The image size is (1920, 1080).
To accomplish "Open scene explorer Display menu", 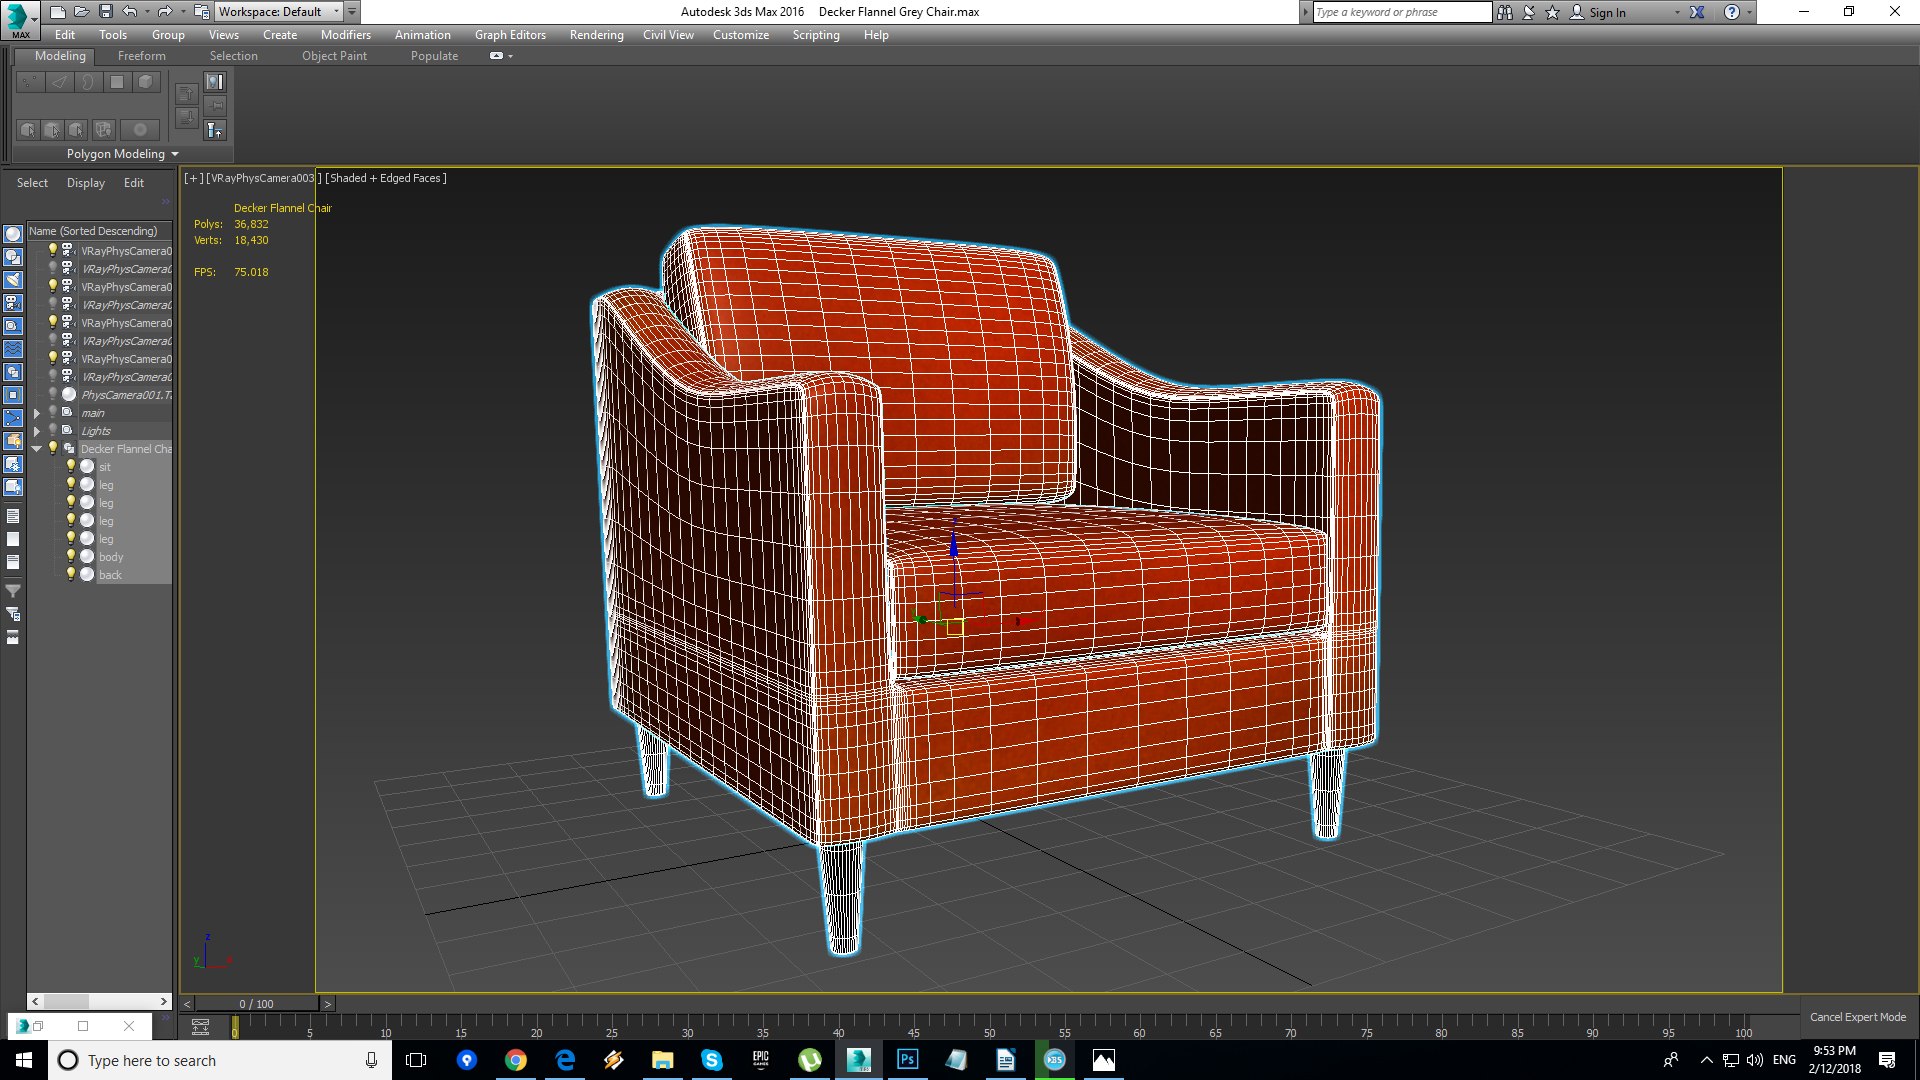I will click(x=86, y=183).
